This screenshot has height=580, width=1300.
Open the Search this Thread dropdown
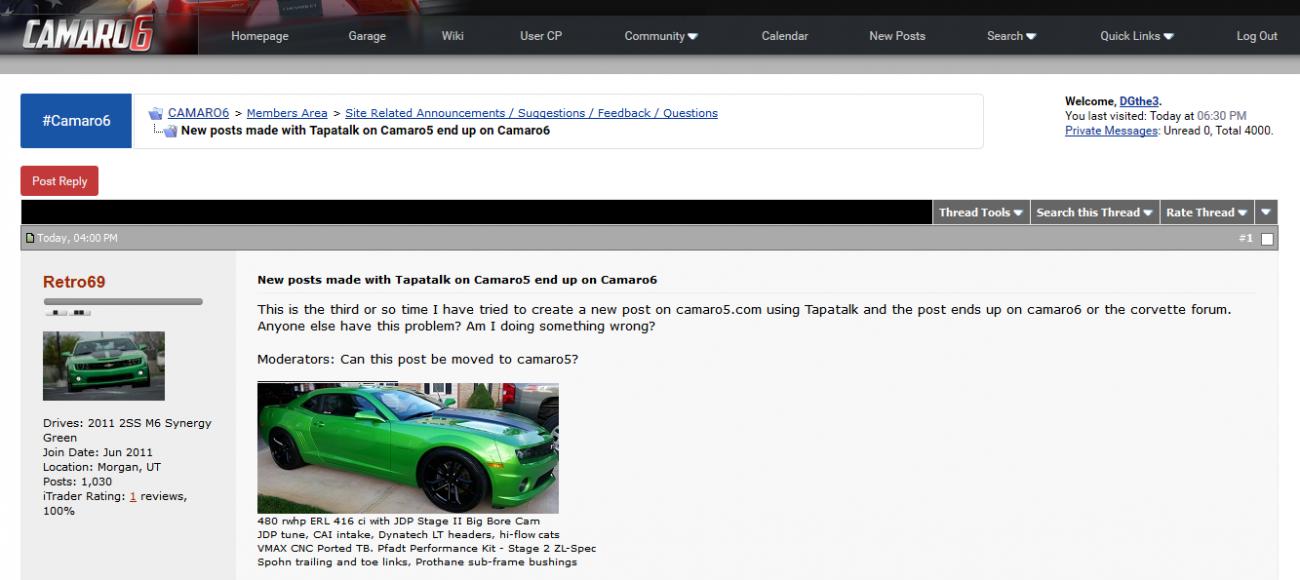[1094, 212]
